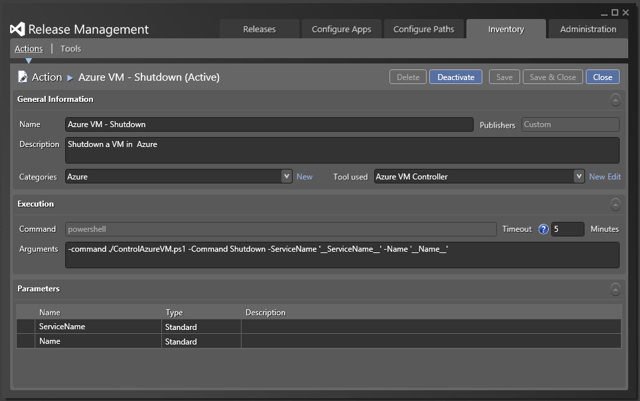Image resolution: width=640 pixels, height=401 pixels.
Task: Click the Delete button
Action: 408,77
